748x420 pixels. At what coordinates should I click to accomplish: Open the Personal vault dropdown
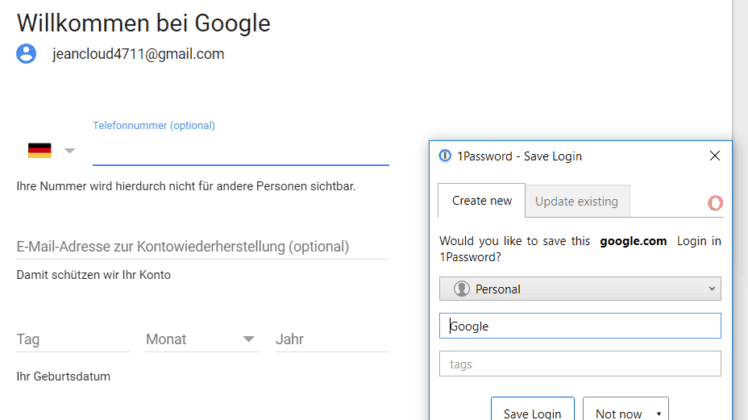[580, 289]
